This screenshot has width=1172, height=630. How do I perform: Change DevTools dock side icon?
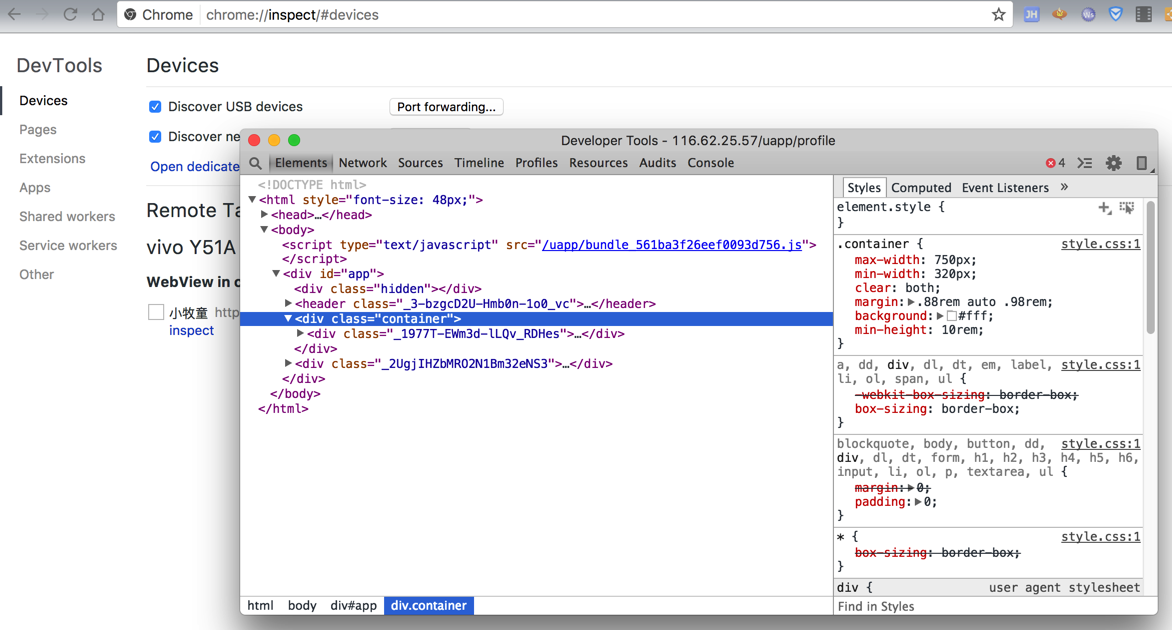click(1141, 163)
